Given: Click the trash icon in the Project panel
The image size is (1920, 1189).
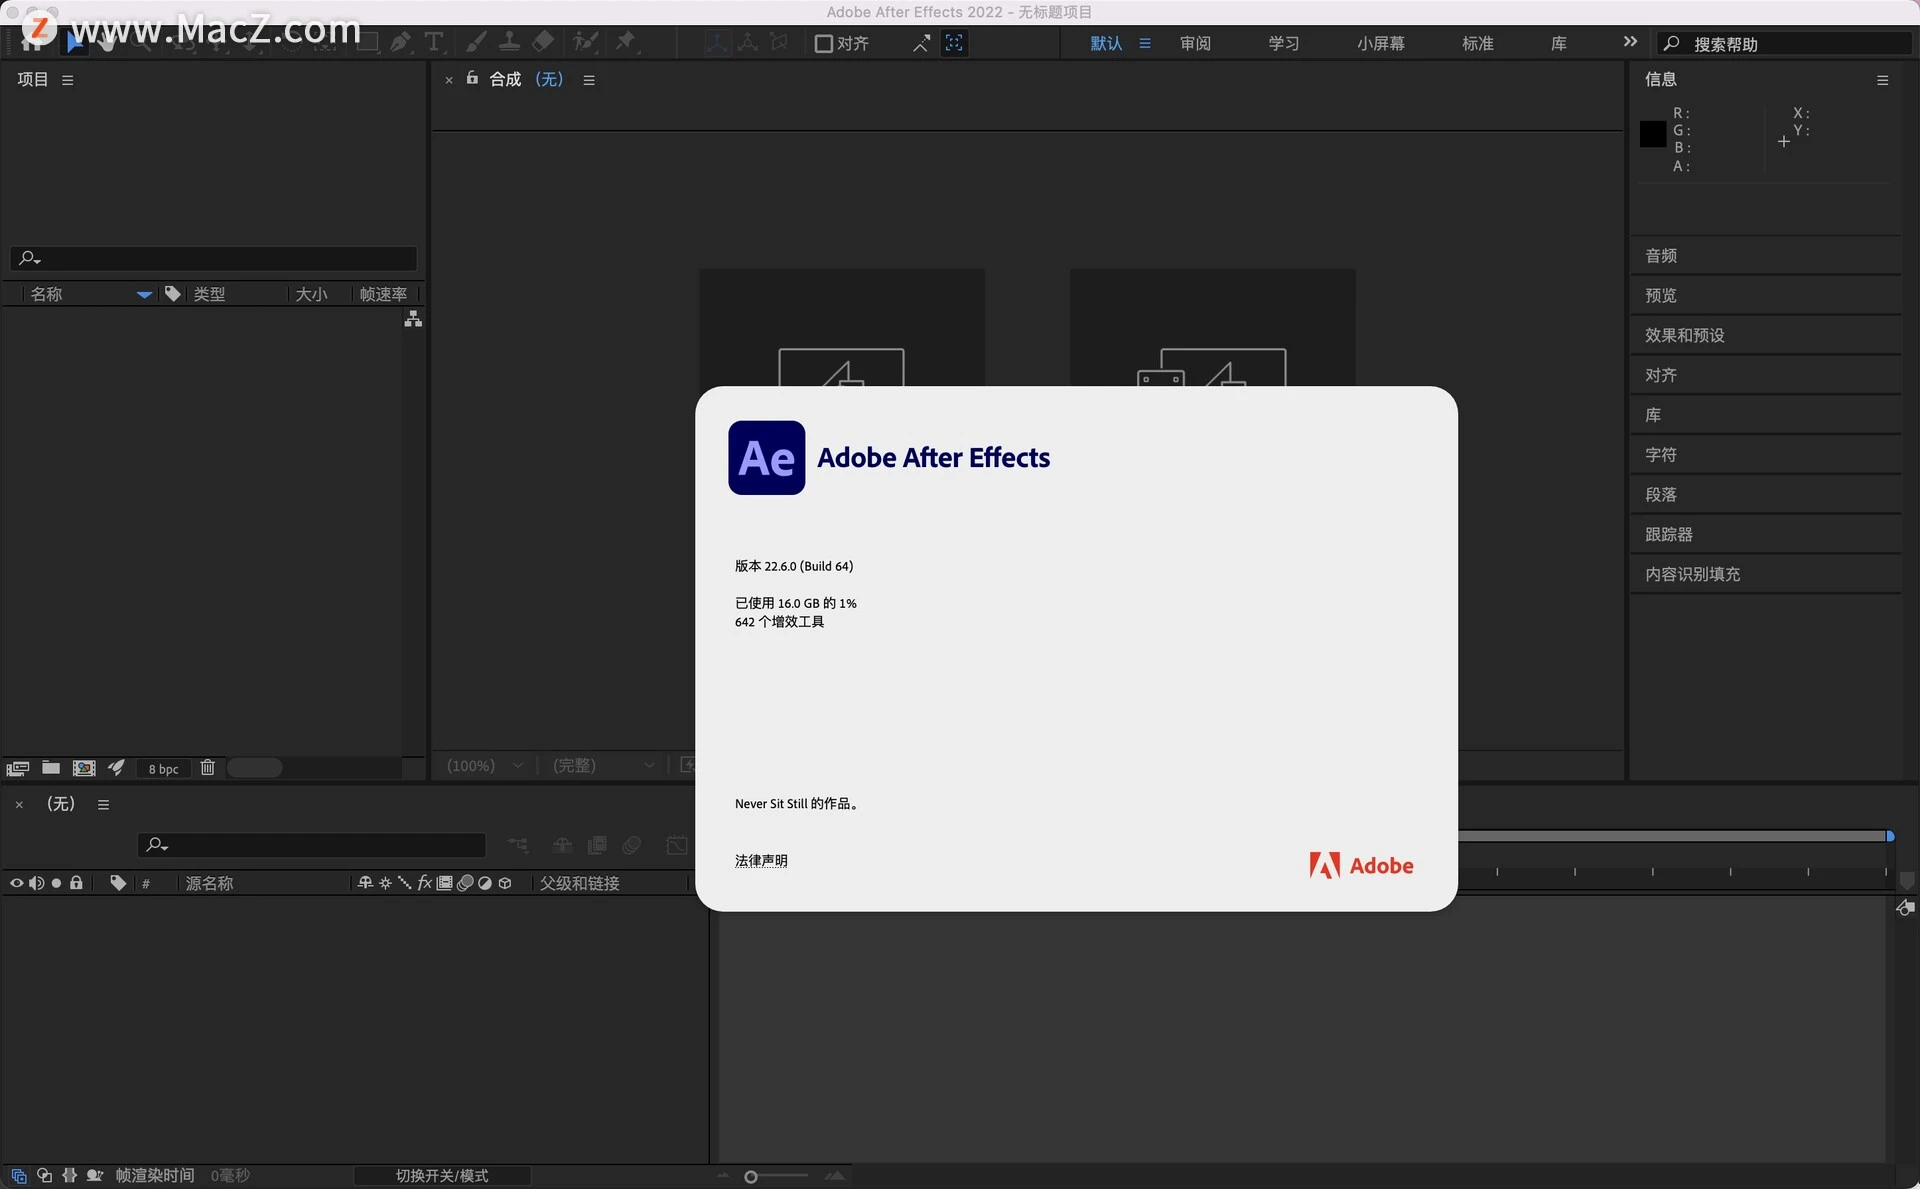Looking at the screenshot, I should (x=208, y=768).
